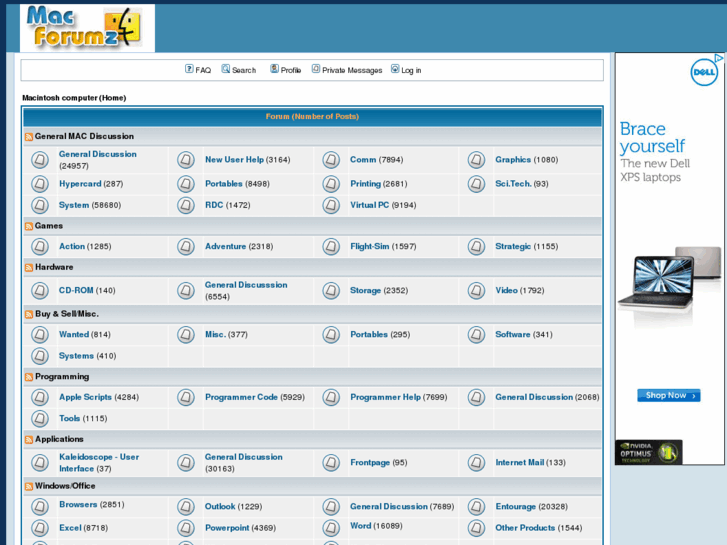727x545 pixels.
Task: Visit the Comm forum
Action: pyautogui.click(x=363, y=160)
